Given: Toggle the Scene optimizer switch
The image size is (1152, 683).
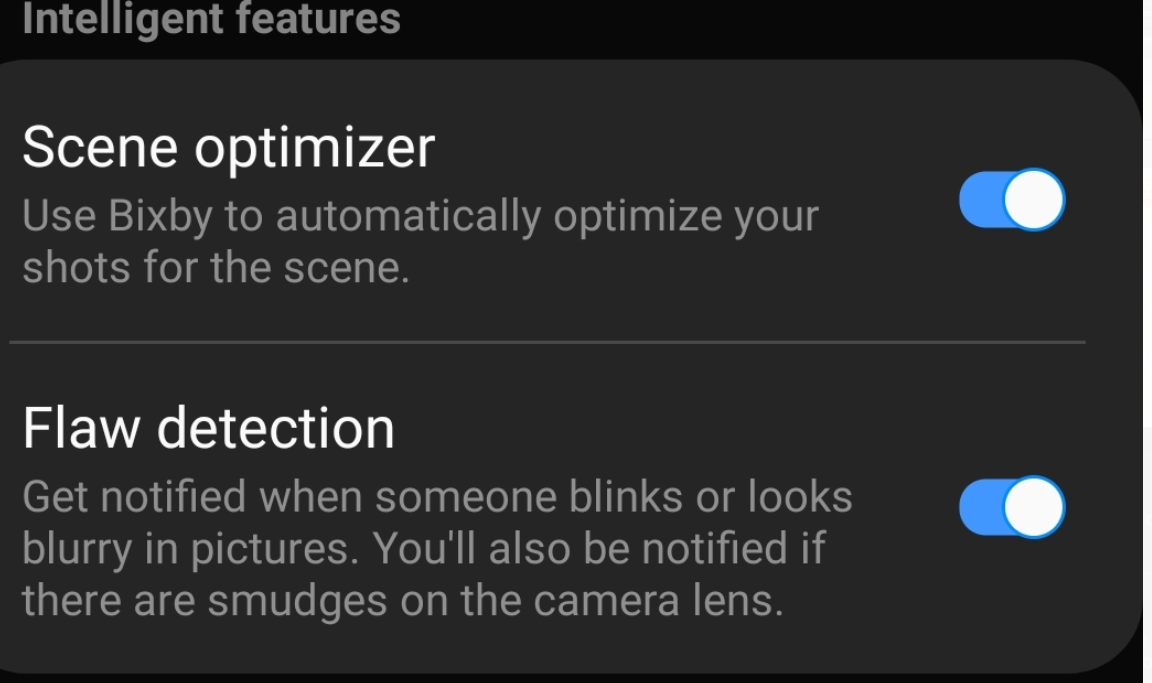Looking at the screenshot, I should tap(1011, 200).
